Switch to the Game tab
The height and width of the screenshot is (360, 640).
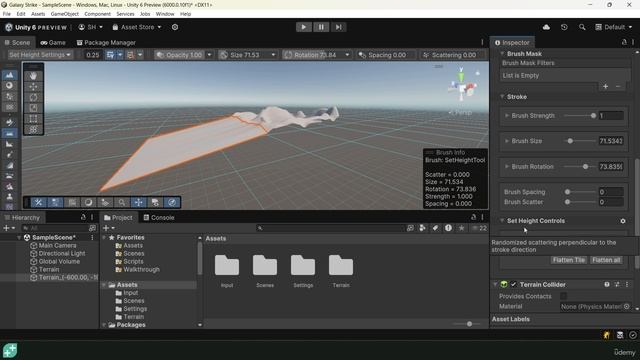(x=53, y=42)
